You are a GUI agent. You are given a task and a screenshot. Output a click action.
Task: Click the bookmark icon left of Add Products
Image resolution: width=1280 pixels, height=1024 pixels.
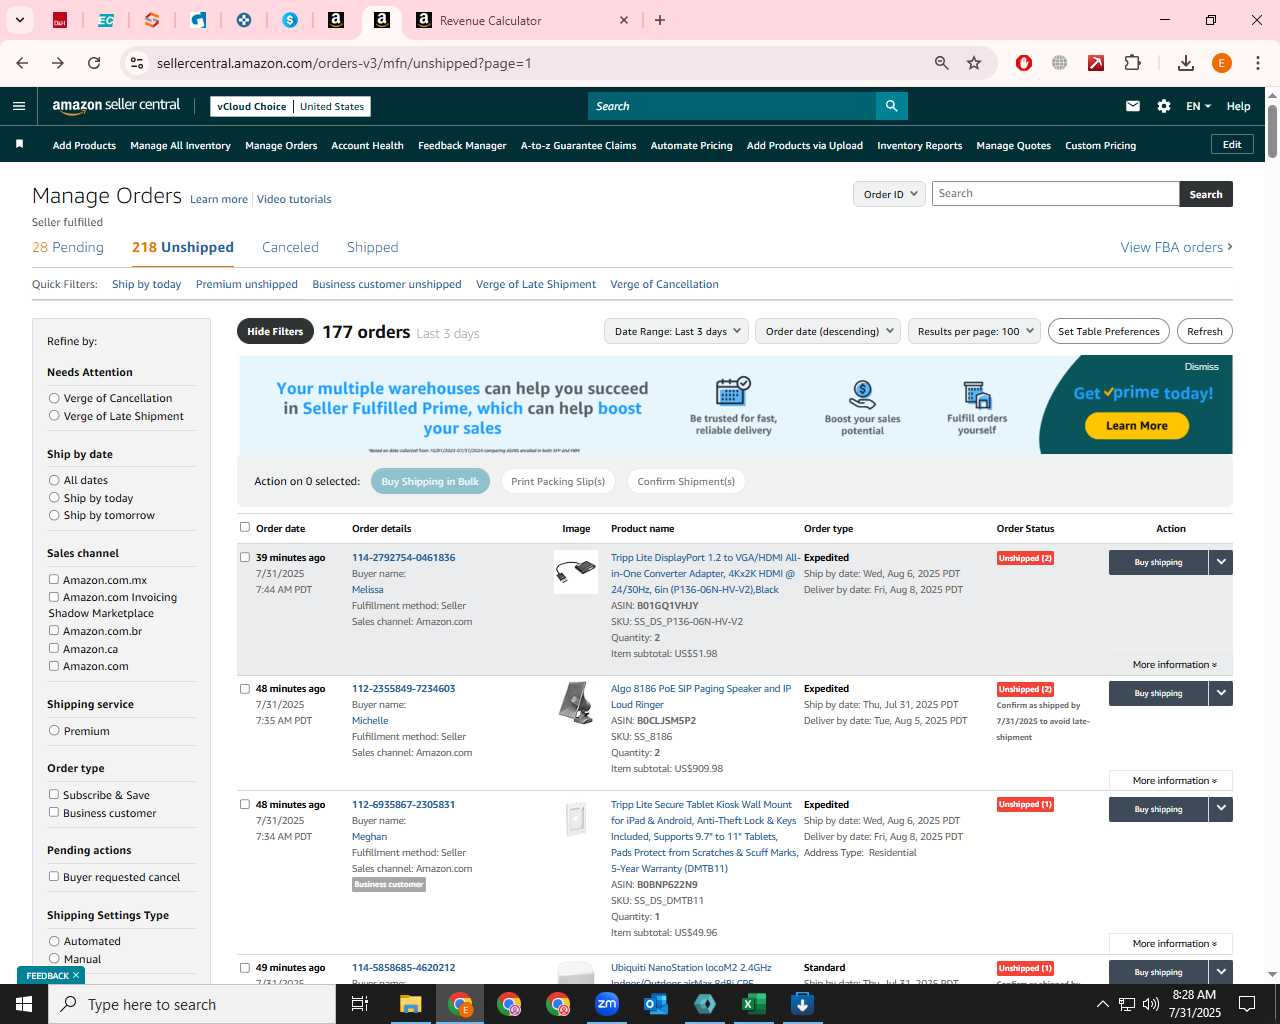[19, 145]
